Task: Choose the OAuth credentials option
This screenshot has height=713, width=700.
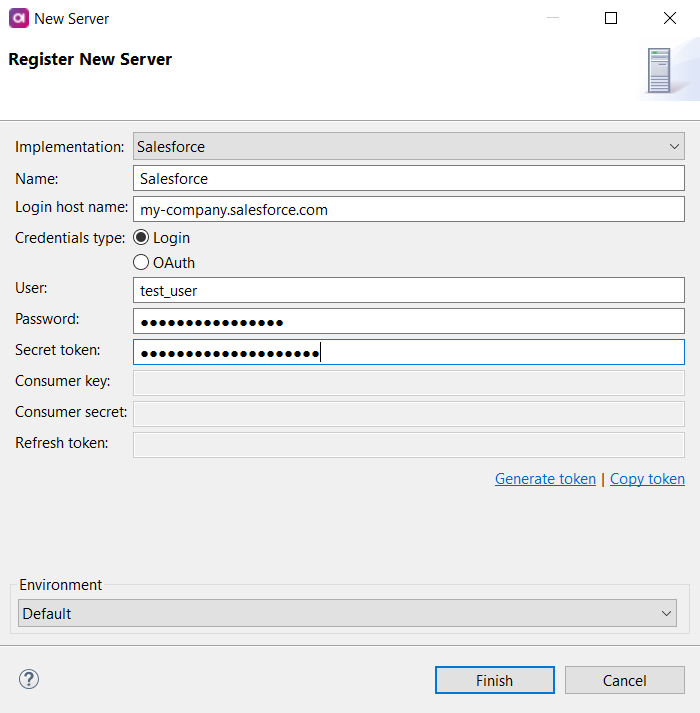Action: 141,263
